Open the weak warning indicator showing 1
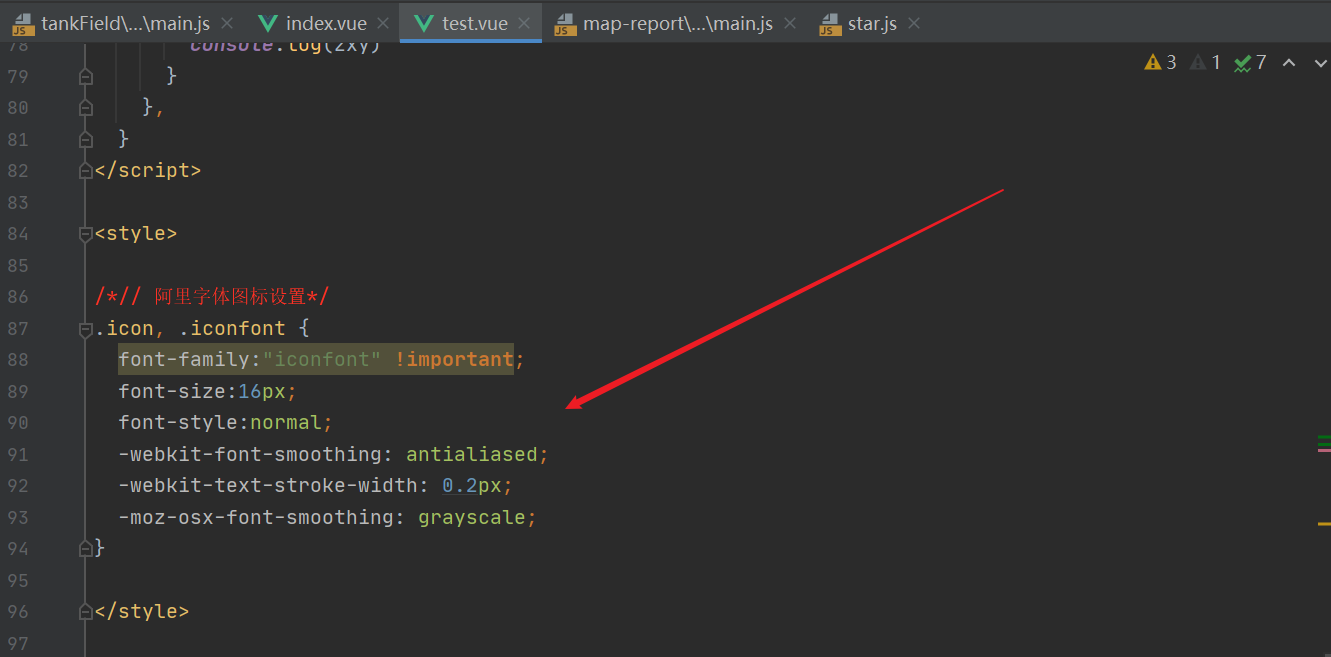Viewport: 1331px width, 657px height. pyautogui.click(x=1206, y=63)
